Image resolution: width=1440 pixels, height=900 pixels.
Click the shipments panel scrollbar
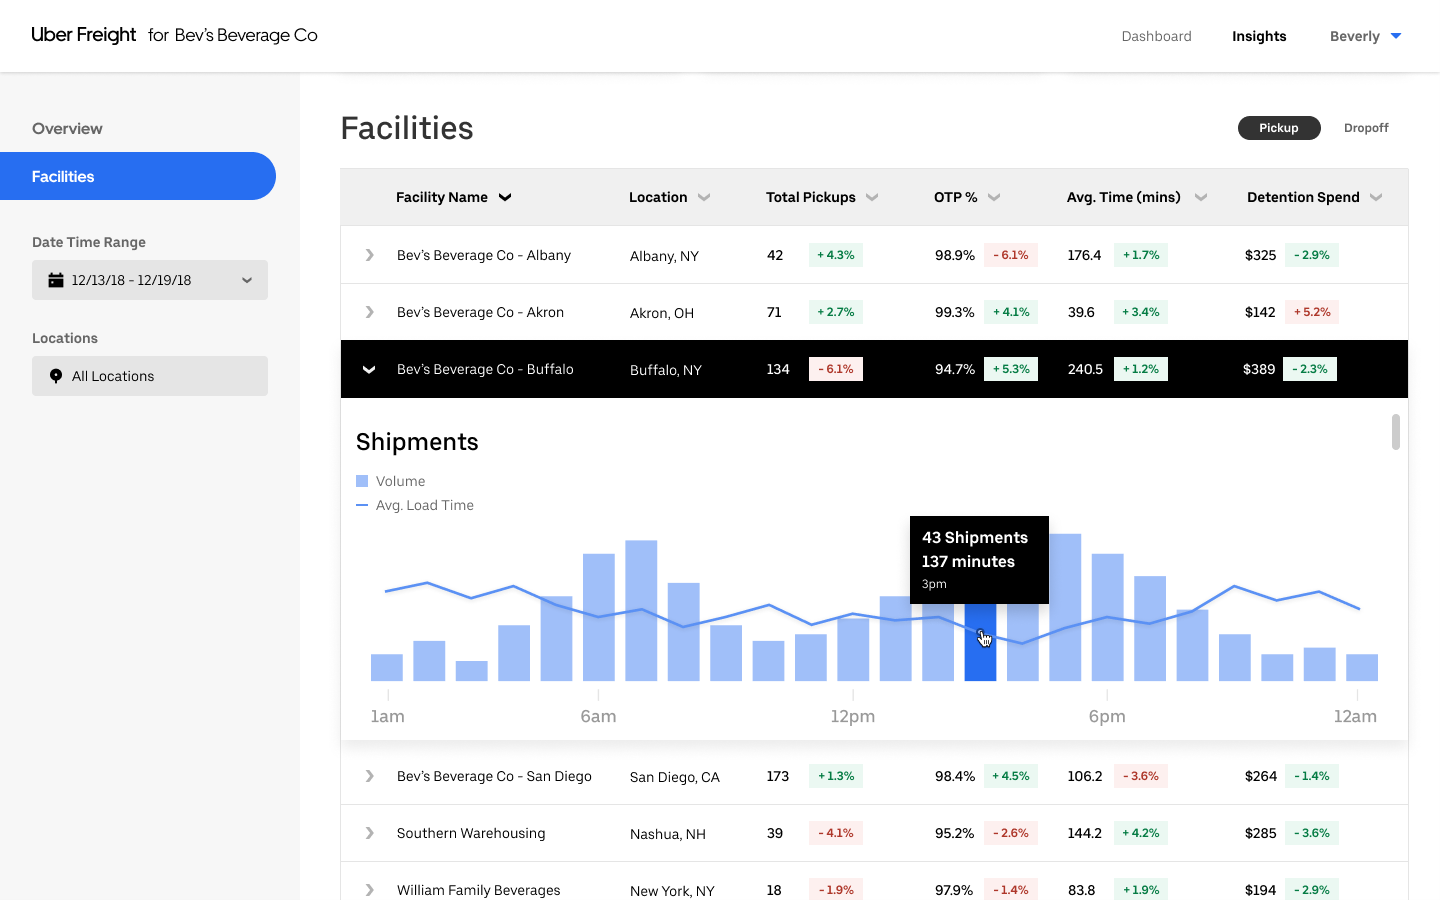[x=1395, y=432]
